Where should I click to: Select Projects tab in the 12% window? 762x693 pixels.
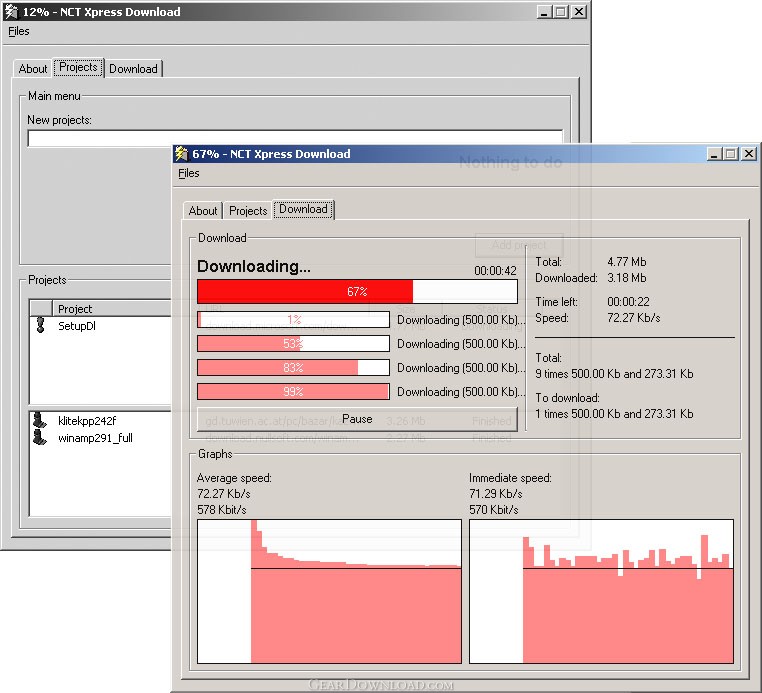click(x=78, y=67)
